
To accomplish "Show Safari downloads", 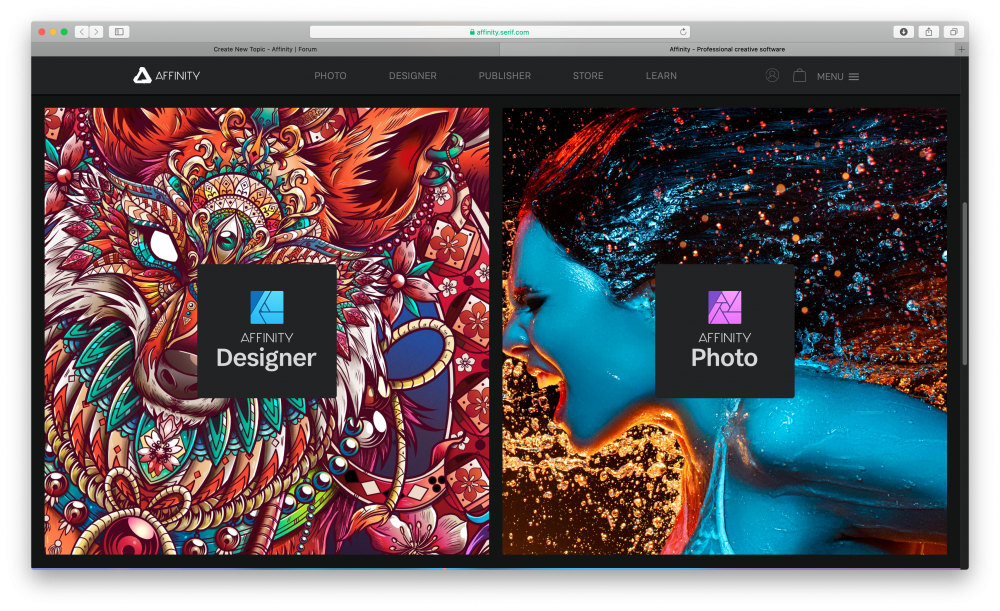I will (904, 31).
